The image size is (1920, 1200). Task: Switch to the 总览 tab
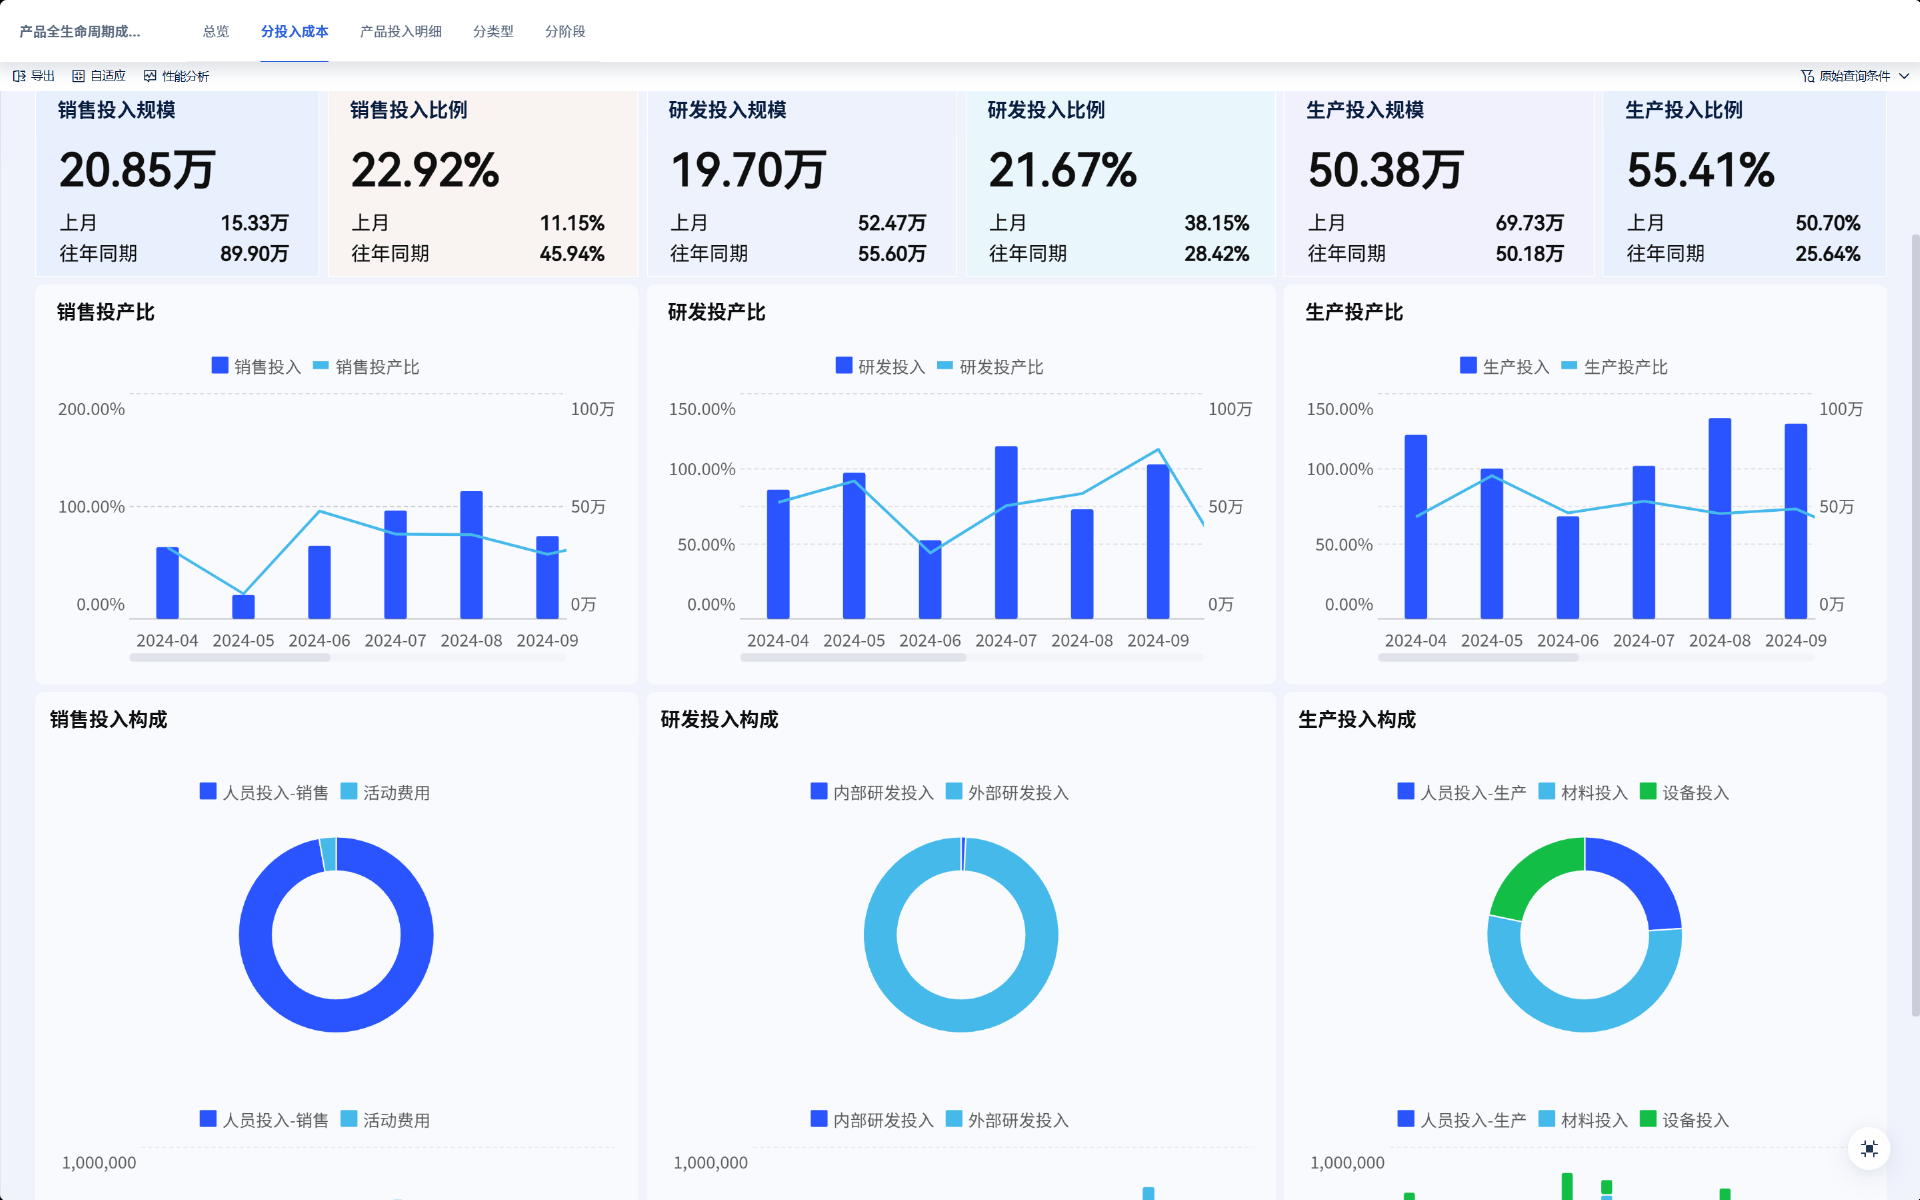pos(216,32)
